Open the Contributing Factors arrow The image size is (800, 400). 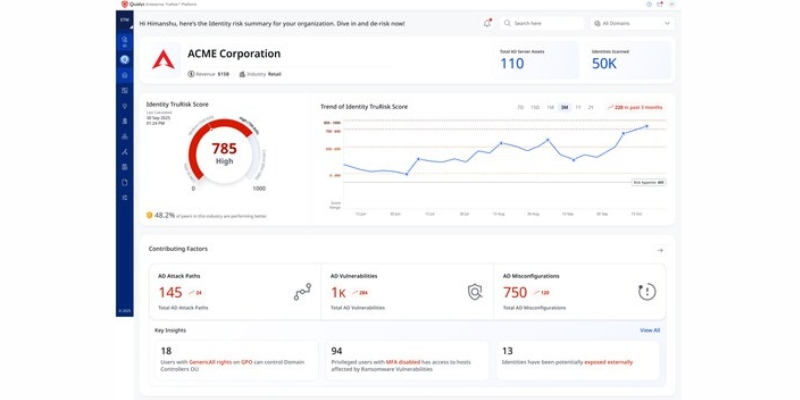coord(659,249)
